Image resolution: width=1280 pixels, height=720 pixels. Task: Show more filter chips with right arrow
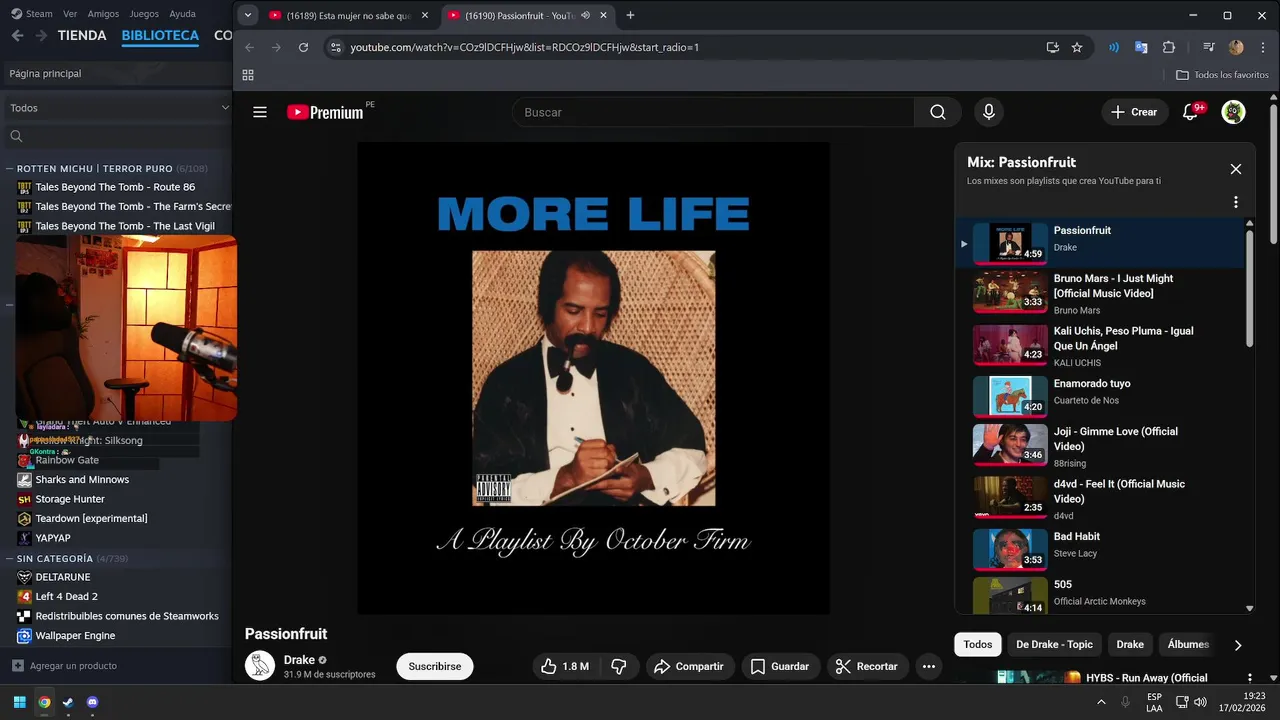coord(1238,645)
